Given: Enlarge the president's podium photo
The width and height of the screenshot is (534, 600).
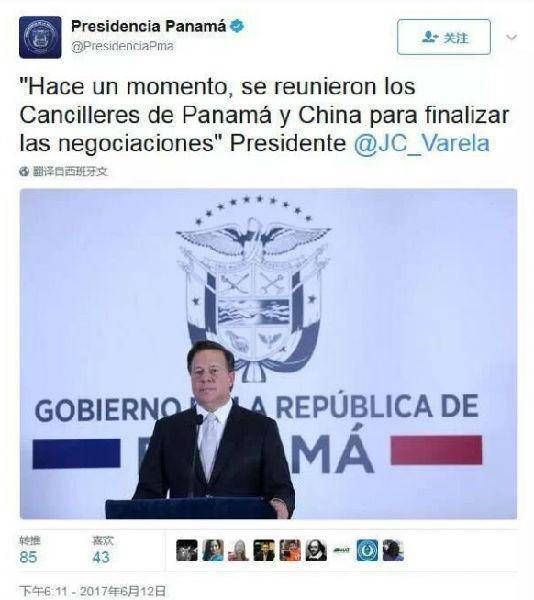Looking at the screenshot, I should pos(268,354).
